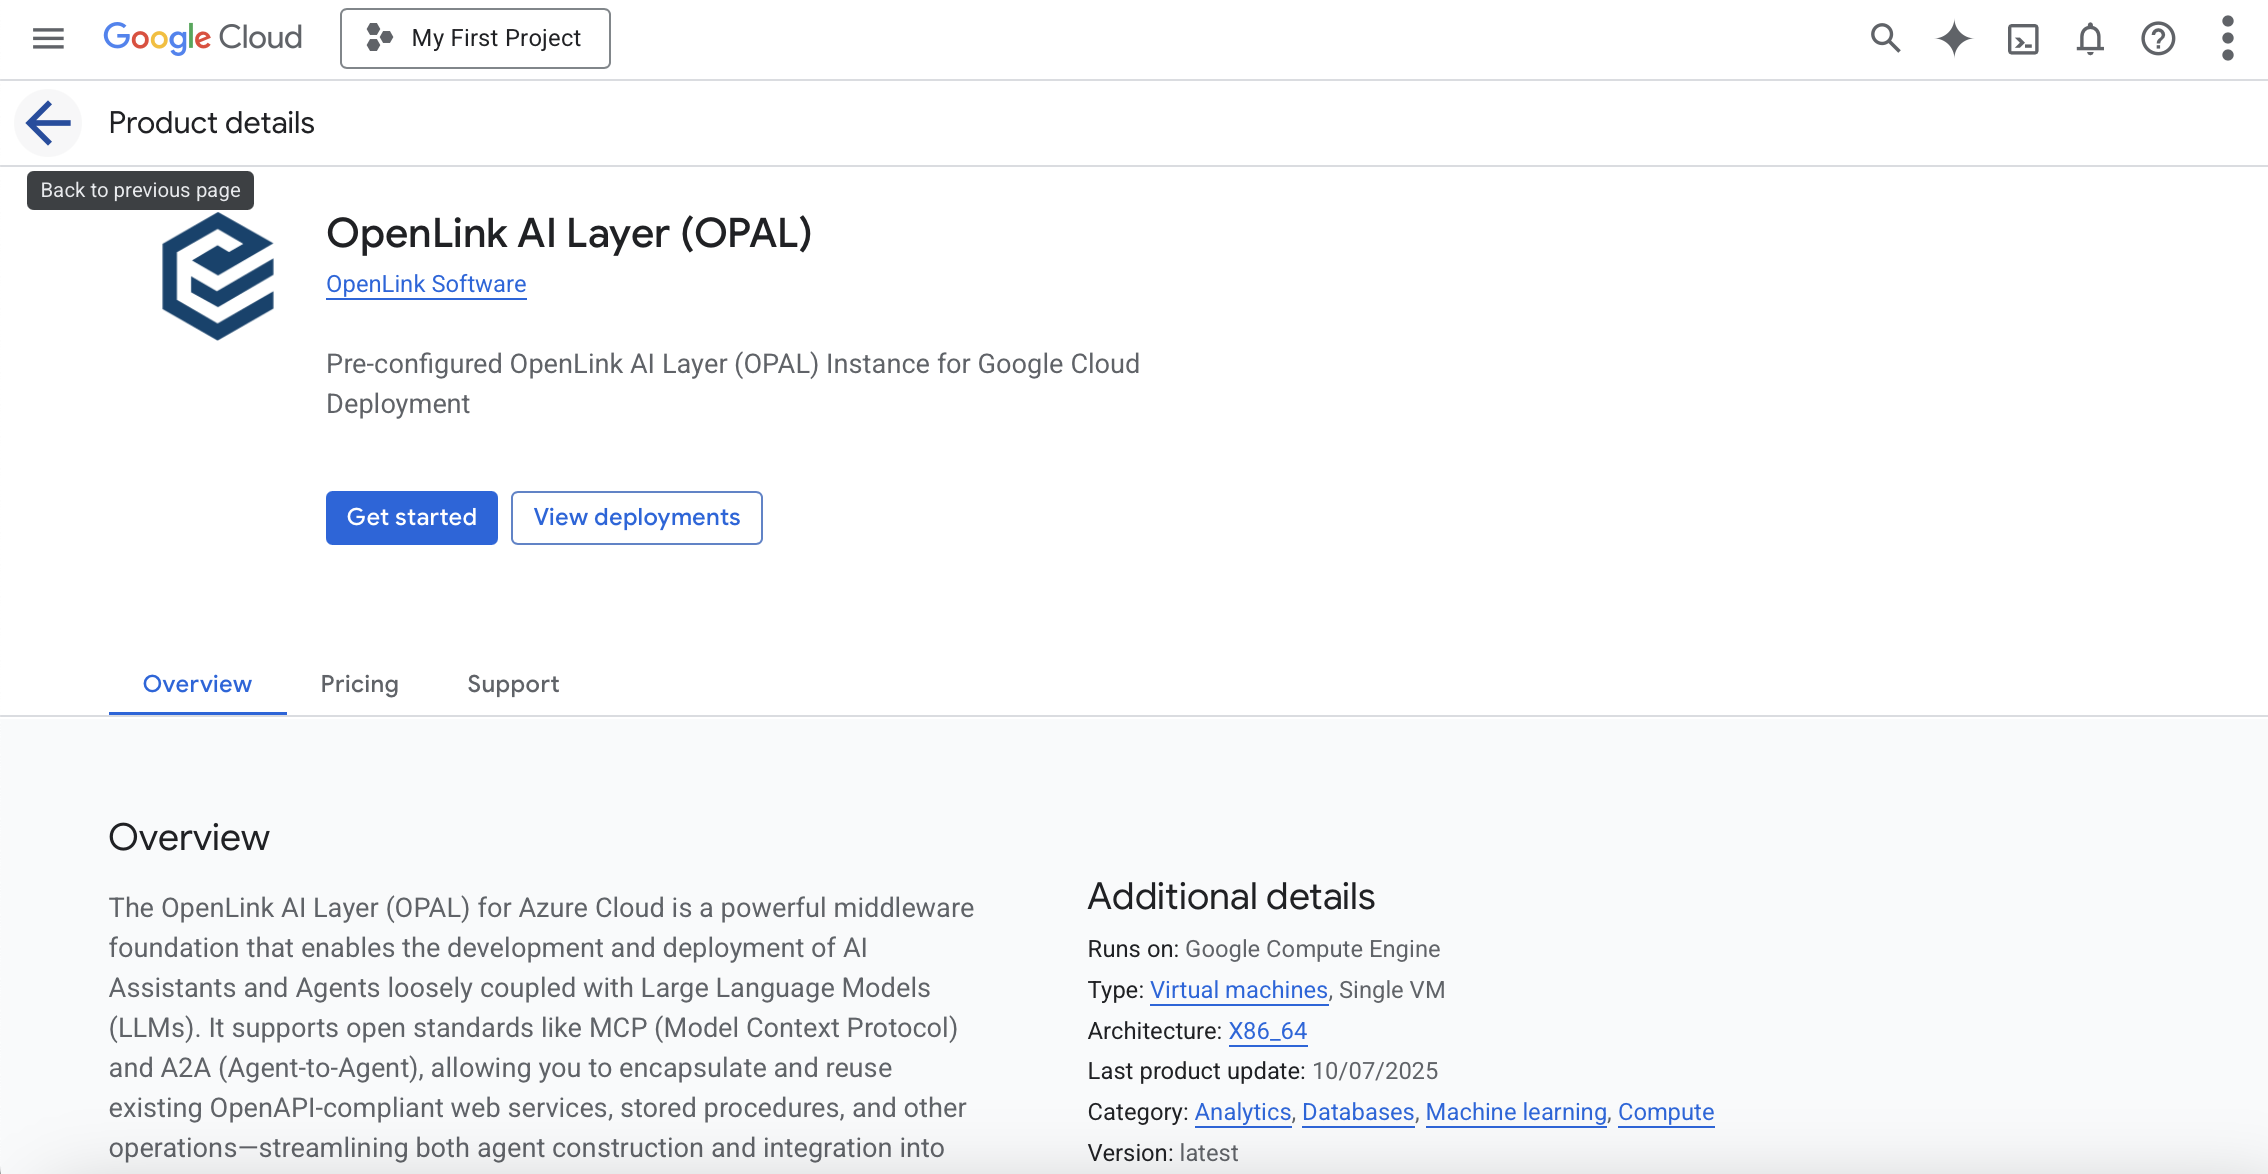Screen dimensions: 2268x1174
Task: Open the Databases category link
Action: 1358,1112
